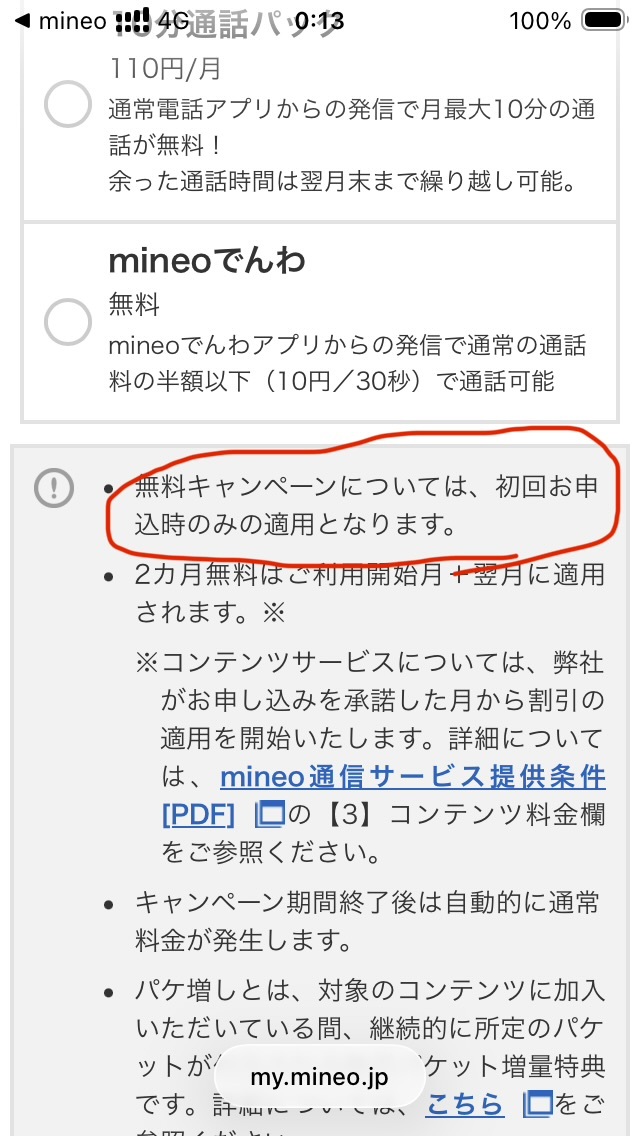Select the 10分通話パック radio button
Viewport: 640px width, 1136px height.
tap(68, 103)
